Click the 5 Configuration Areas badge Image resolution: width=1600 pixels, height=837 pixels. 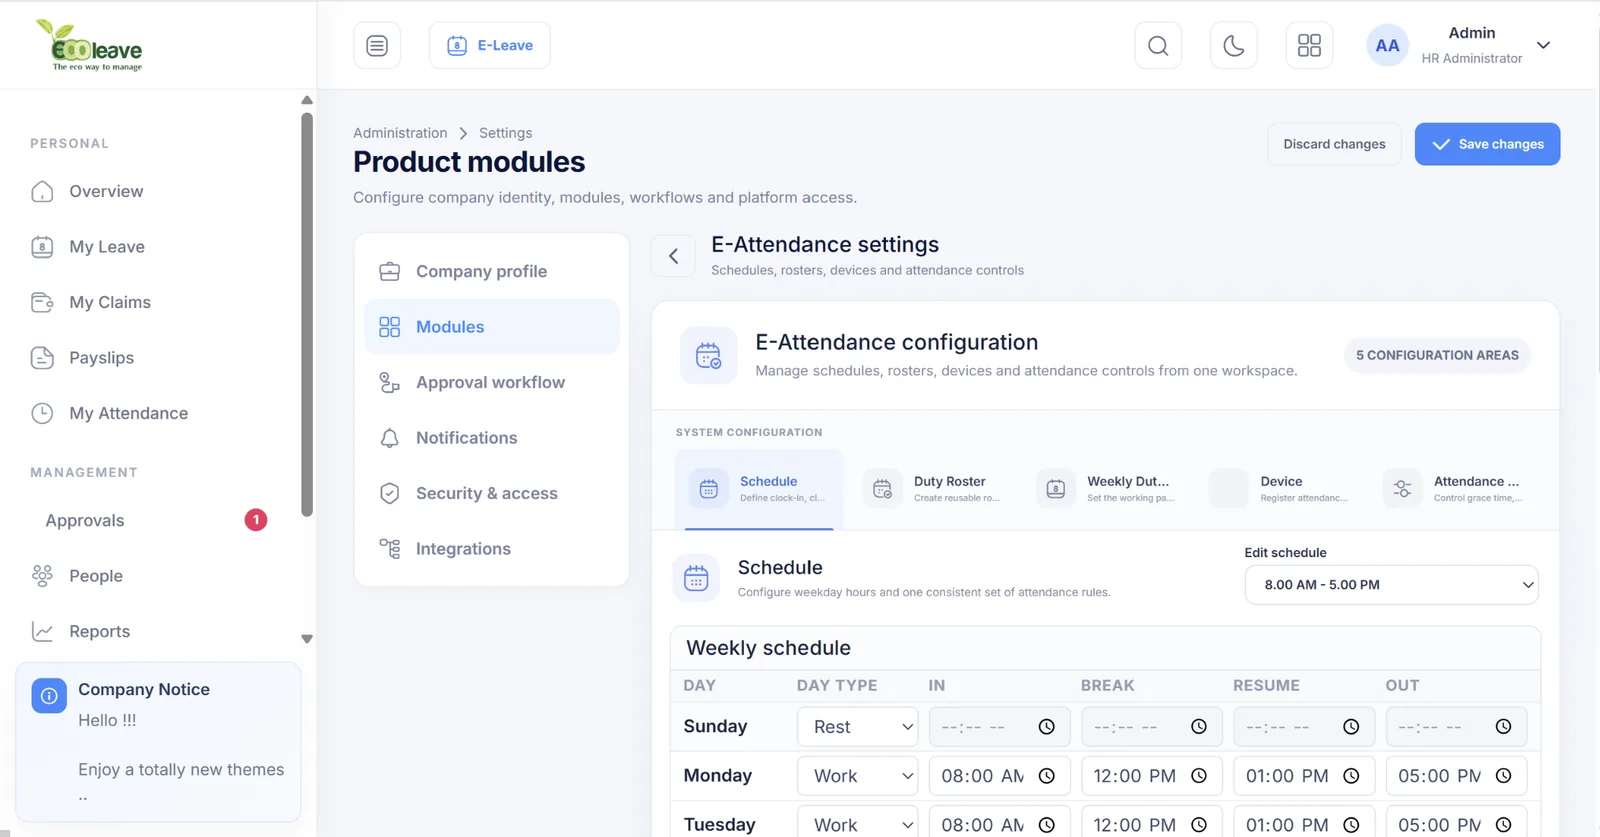point(1437,355)
